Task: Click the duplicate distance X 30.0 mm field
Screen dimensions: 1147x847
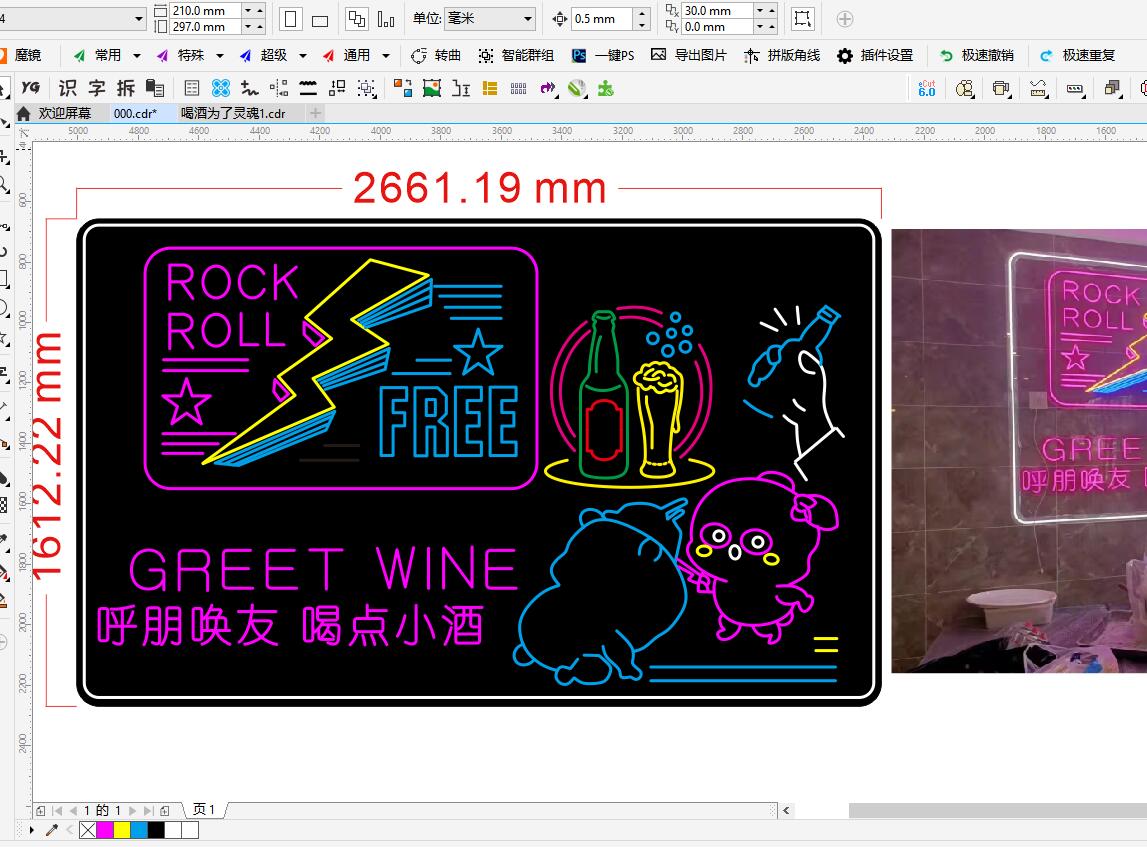Action: [717, 11]
